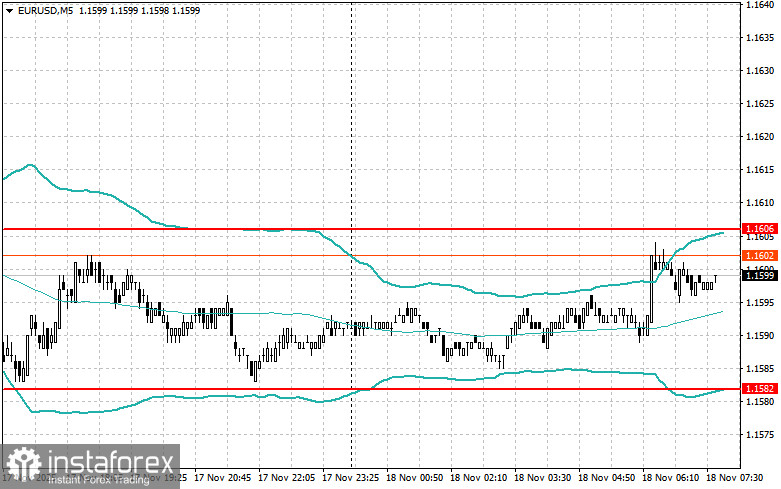
Task: Select the 1.1620 price axis value
Action: [x=760, y=136]
